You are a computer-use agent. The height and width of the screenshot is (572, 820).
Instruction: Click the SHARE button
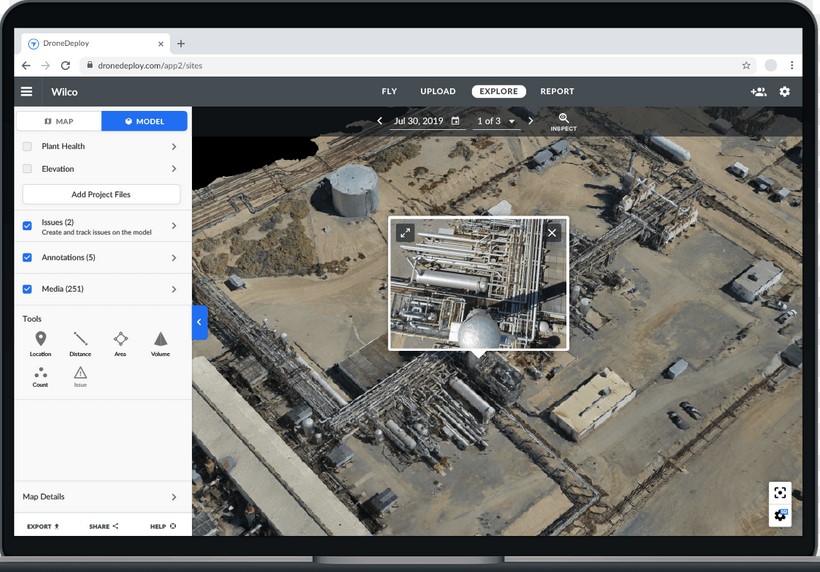[104, 527]
